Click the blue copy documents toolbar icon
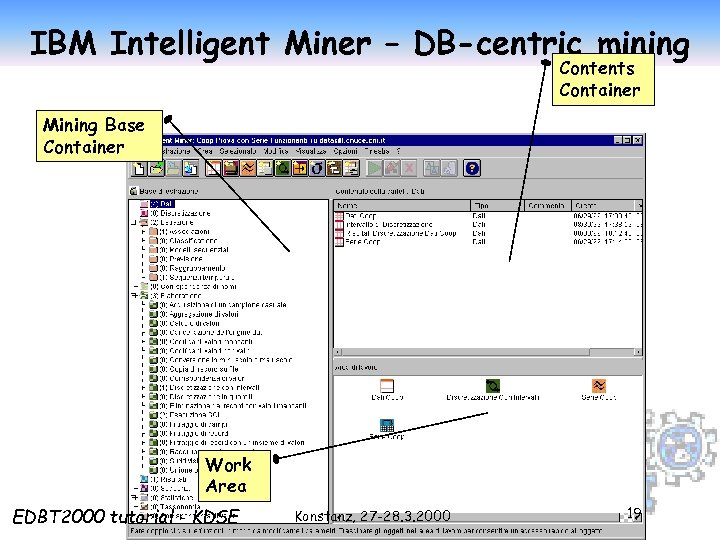 click(x=190, y=169)
